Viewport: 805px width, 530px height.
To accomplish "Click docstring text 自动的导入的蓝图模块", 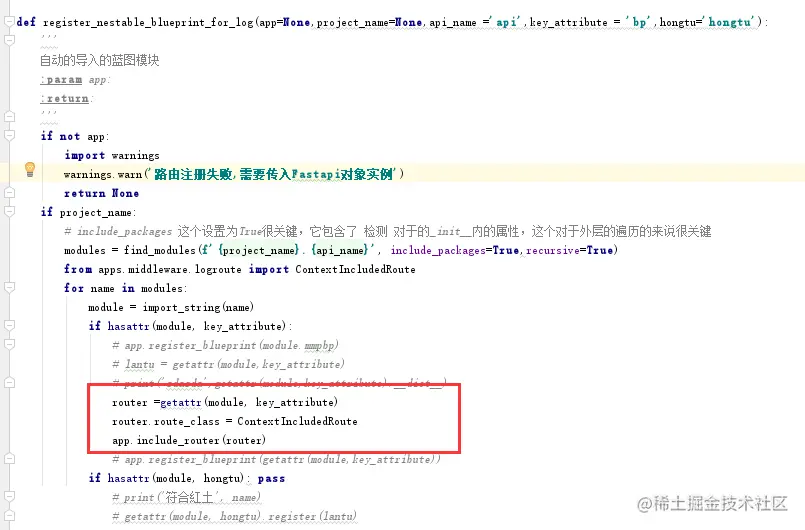I will coord(100,60).
